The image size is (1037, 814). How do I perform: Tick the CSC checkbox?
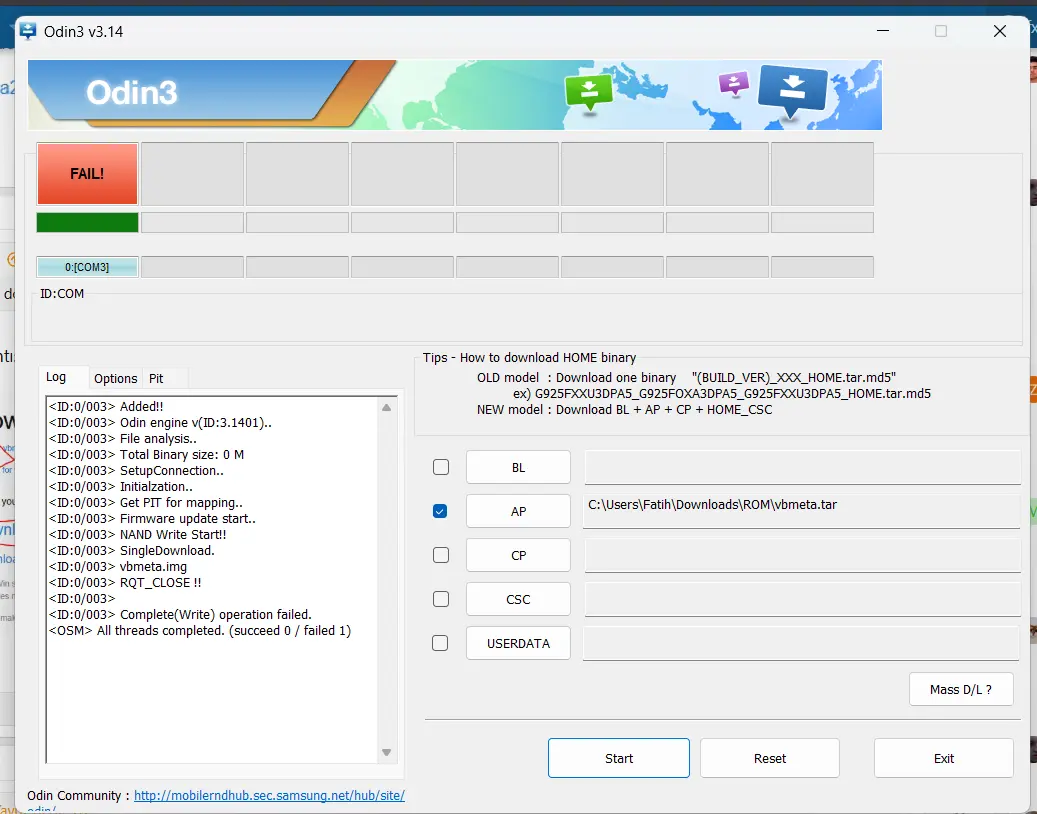click(440, 599)
